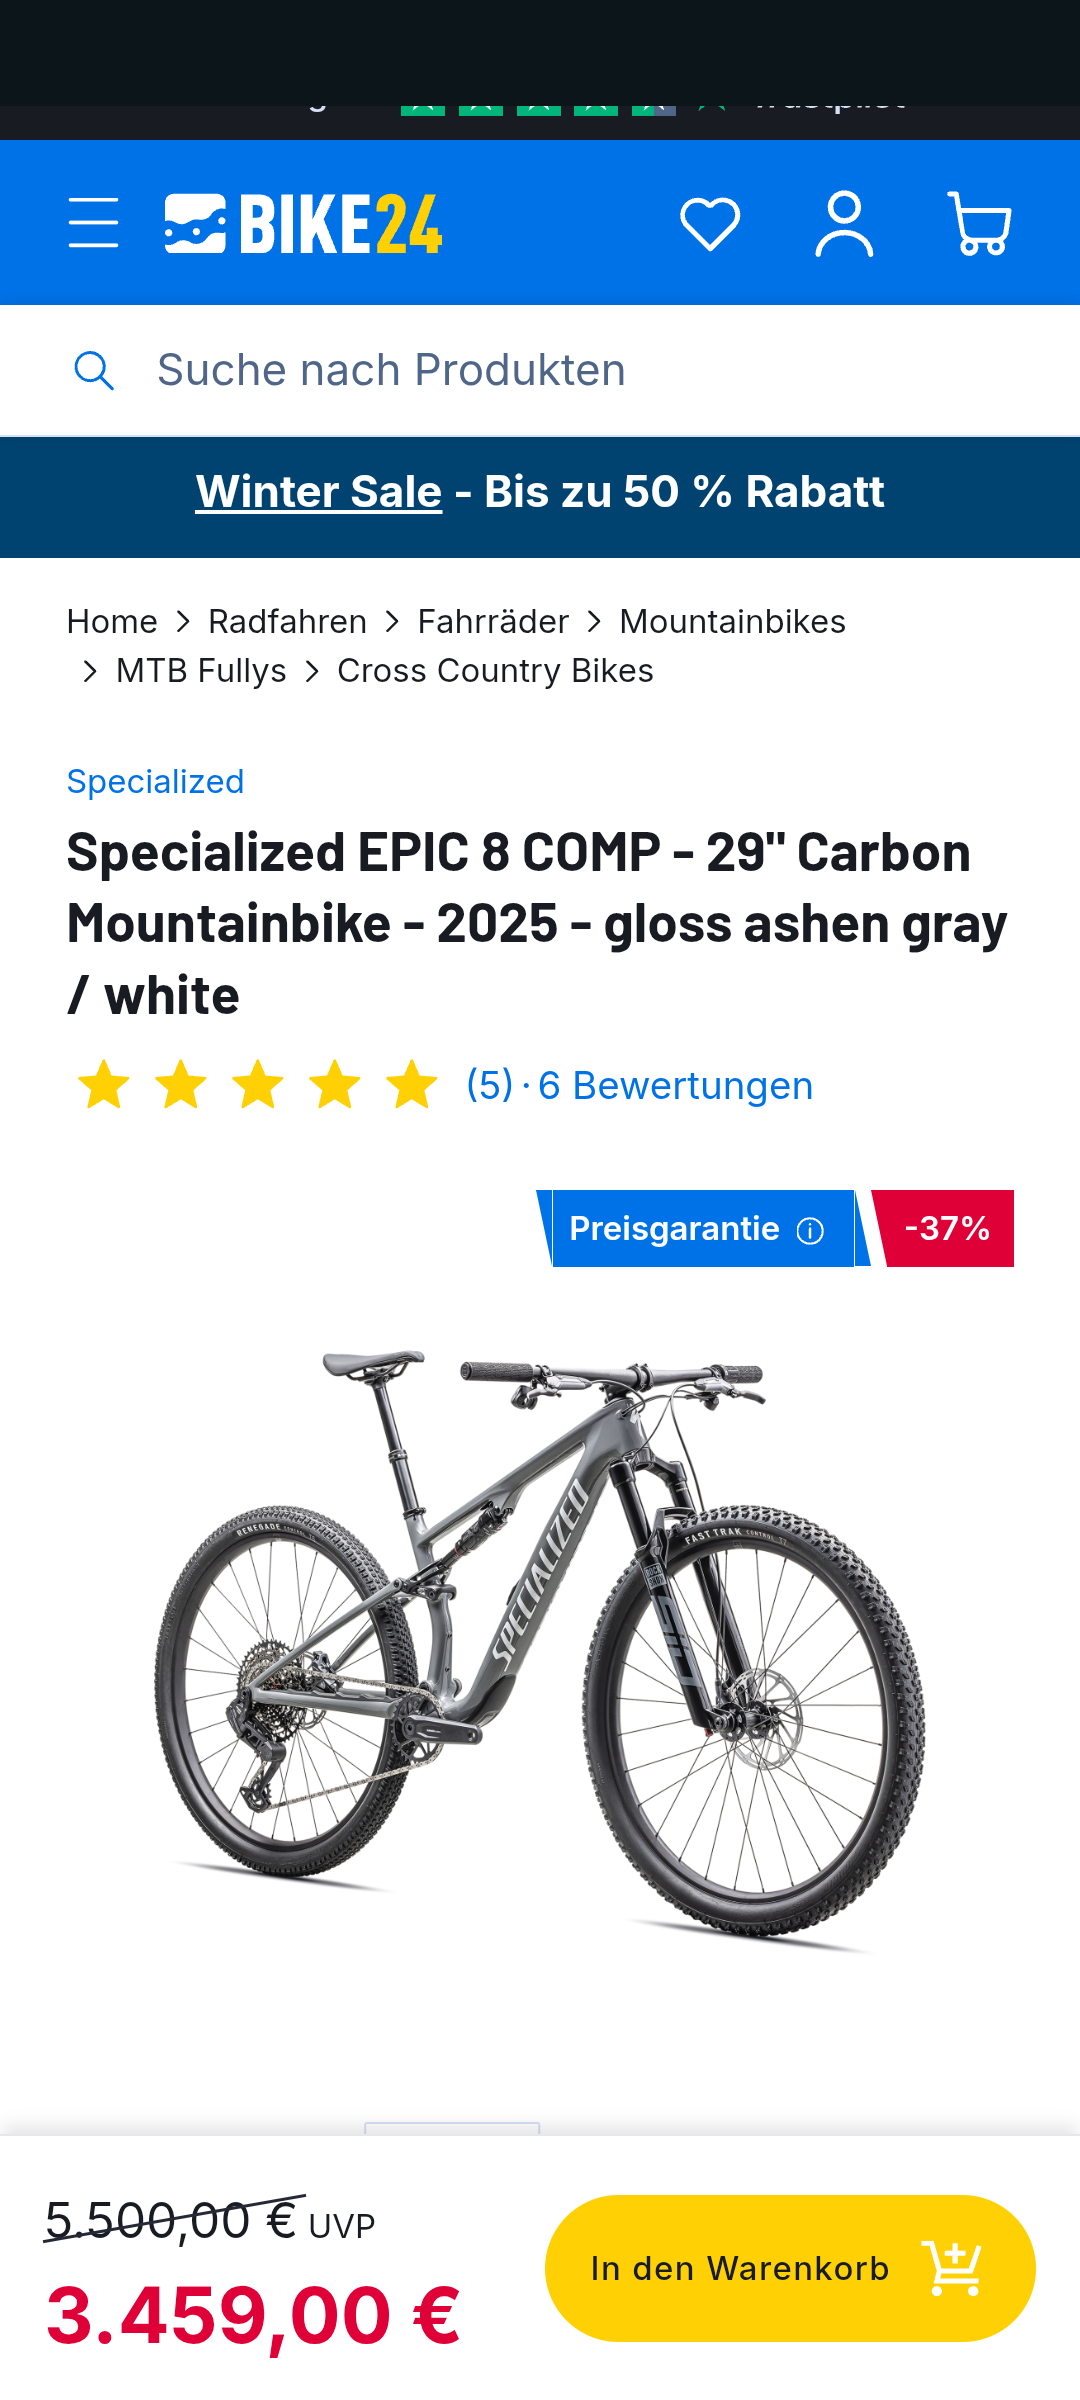Go to the Home breadcrumb
The height and width of the screenshot is (2400, 1080).
coord(112,622)
